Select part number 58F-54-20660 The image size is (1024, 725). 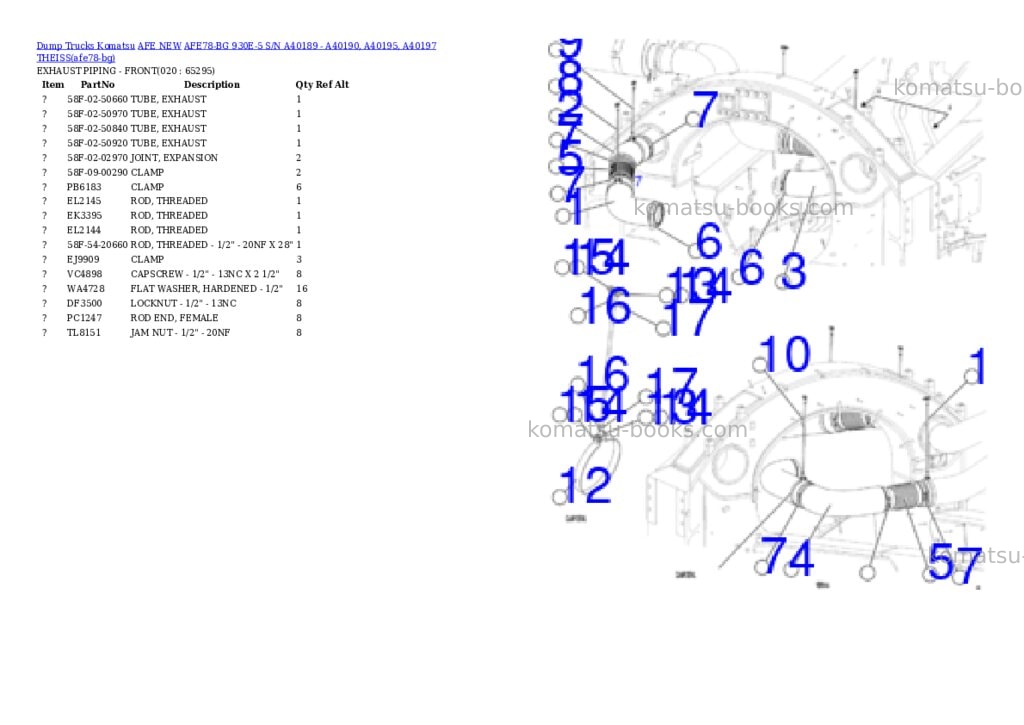tap(97, 245)
